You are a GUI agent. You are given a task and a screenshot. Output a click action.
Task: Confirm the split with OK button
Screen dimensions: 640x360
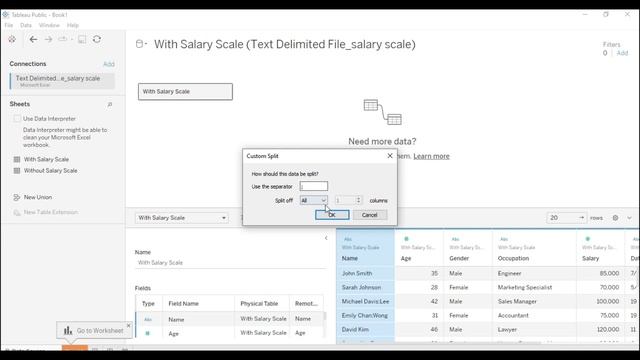332,215
